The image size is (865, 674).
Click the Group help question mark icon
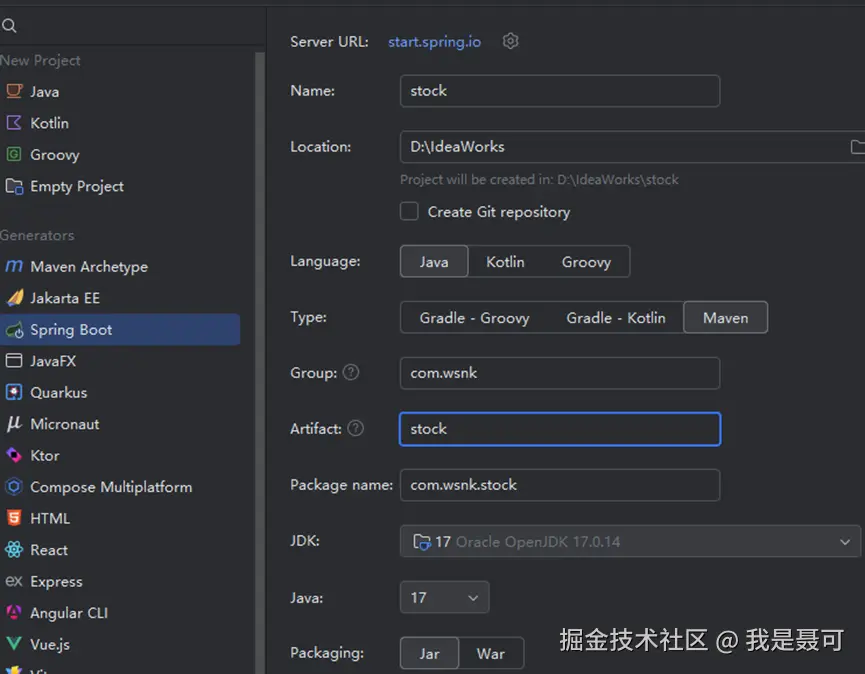tap(351, 372)
